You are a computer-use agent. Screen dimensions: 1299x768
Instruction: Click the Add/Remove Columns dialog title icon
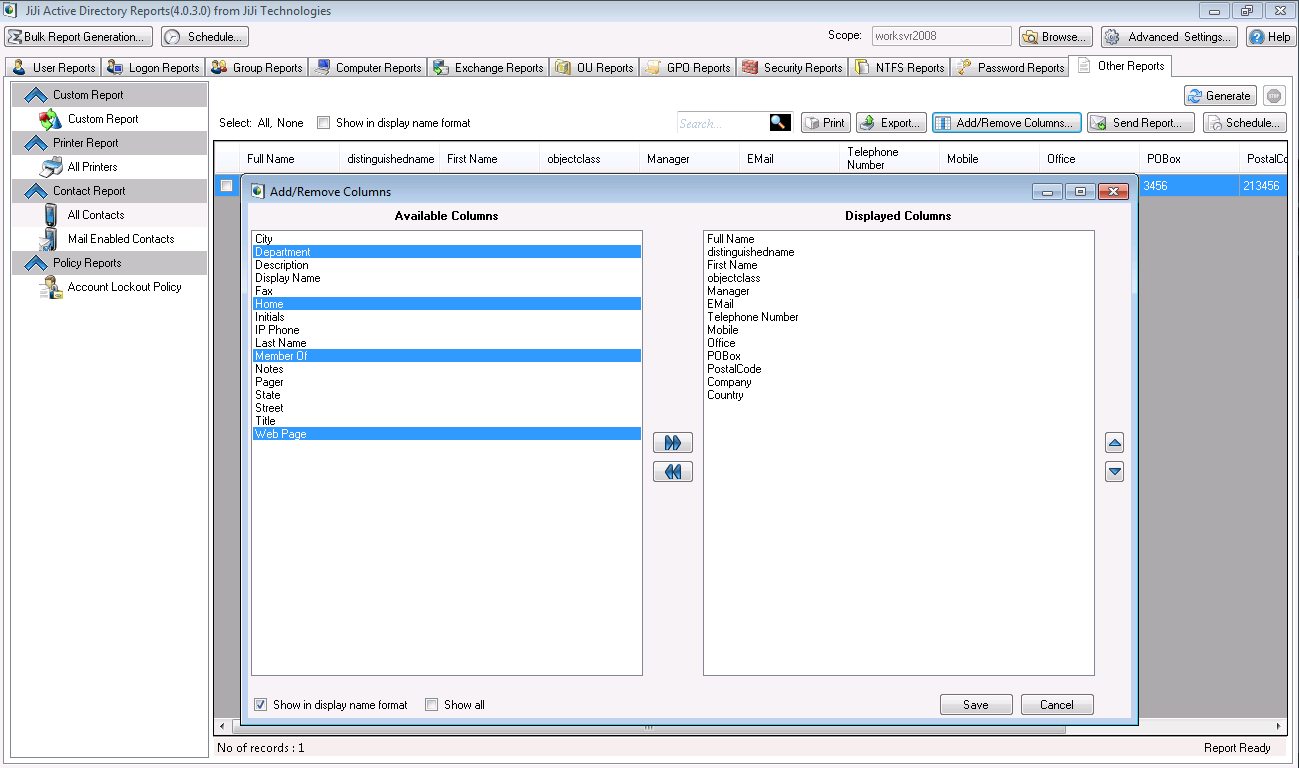tap(258, 191)
